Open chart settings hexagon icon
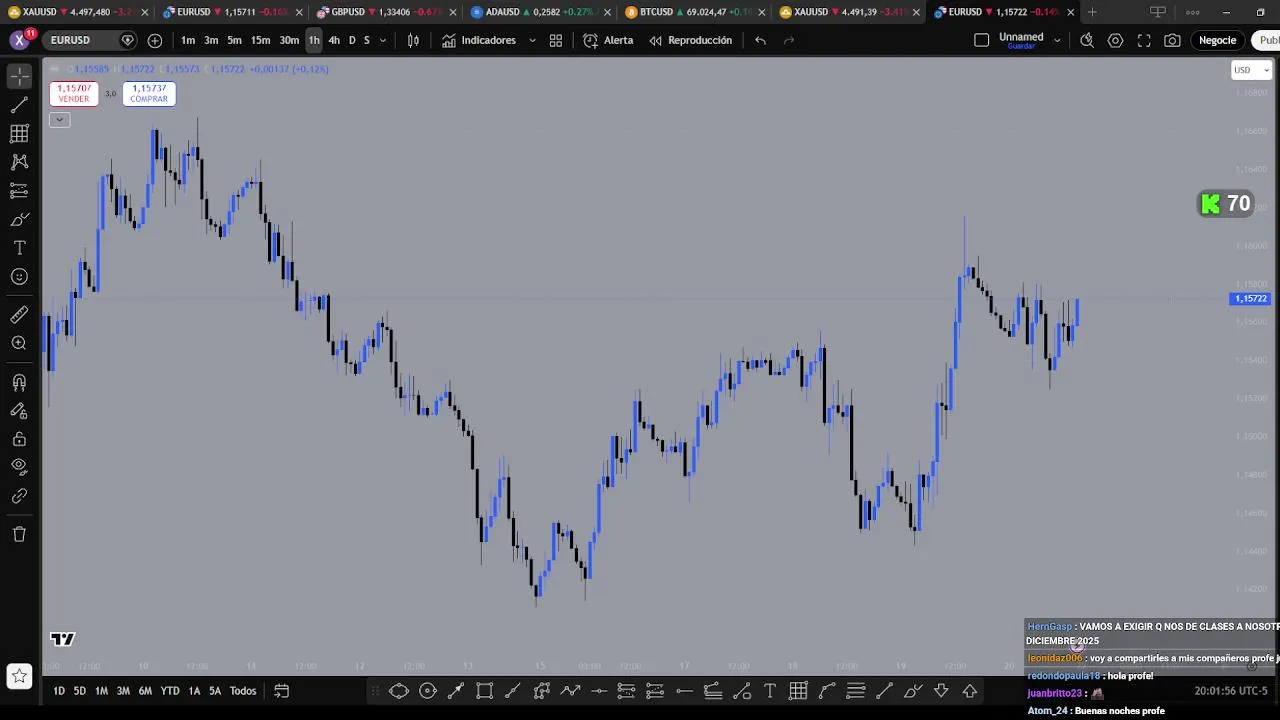This screenshot has width=1280, height=720. pos(1116,40)
